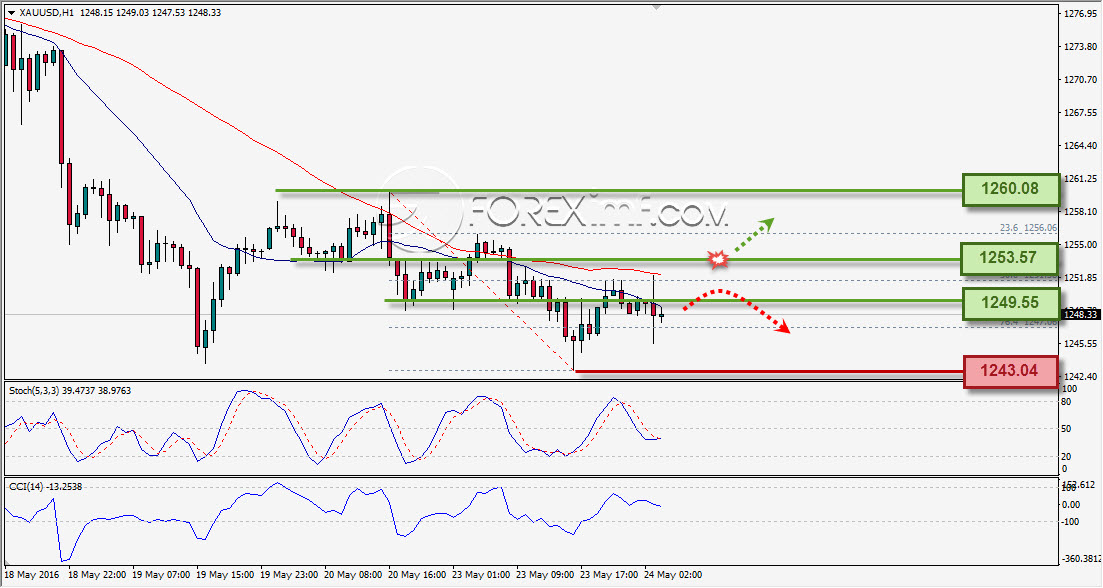Click the CCI scale value -360.3812
Viewport: 1103px width, 588px height.
tap(1079, 559)
